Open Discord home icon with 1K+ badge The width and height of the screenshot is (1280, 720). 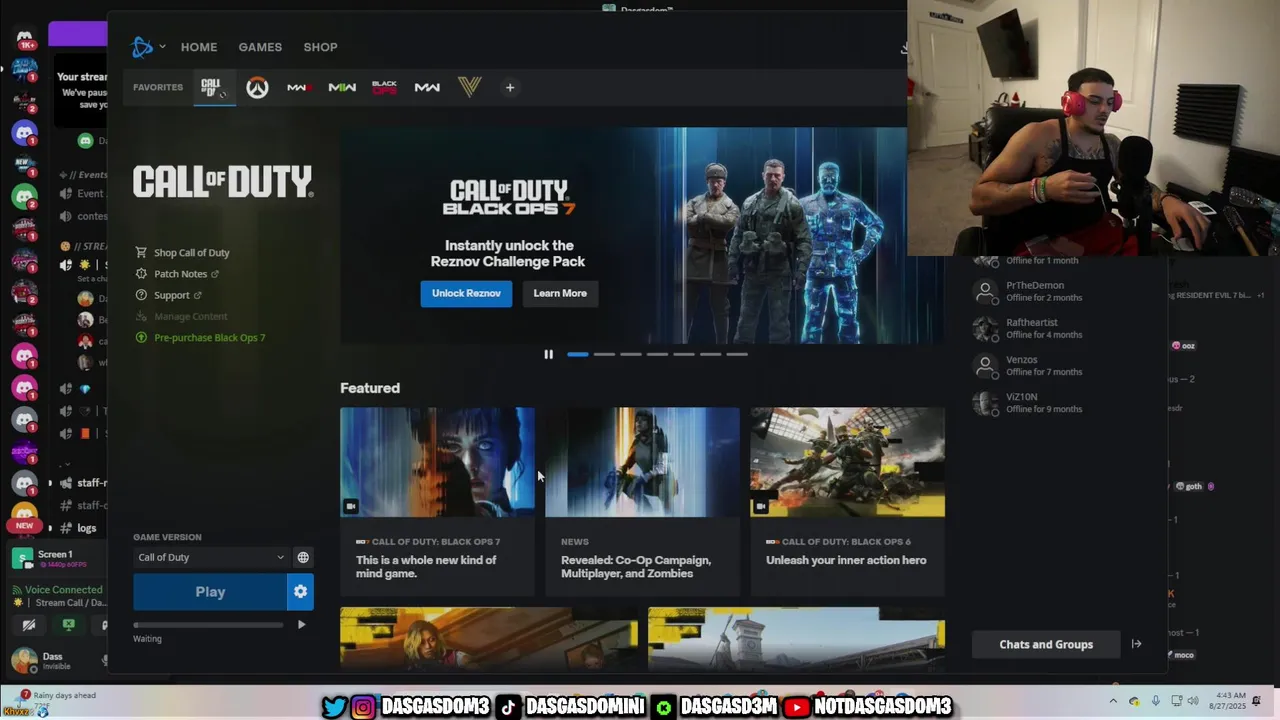[25, 39]
